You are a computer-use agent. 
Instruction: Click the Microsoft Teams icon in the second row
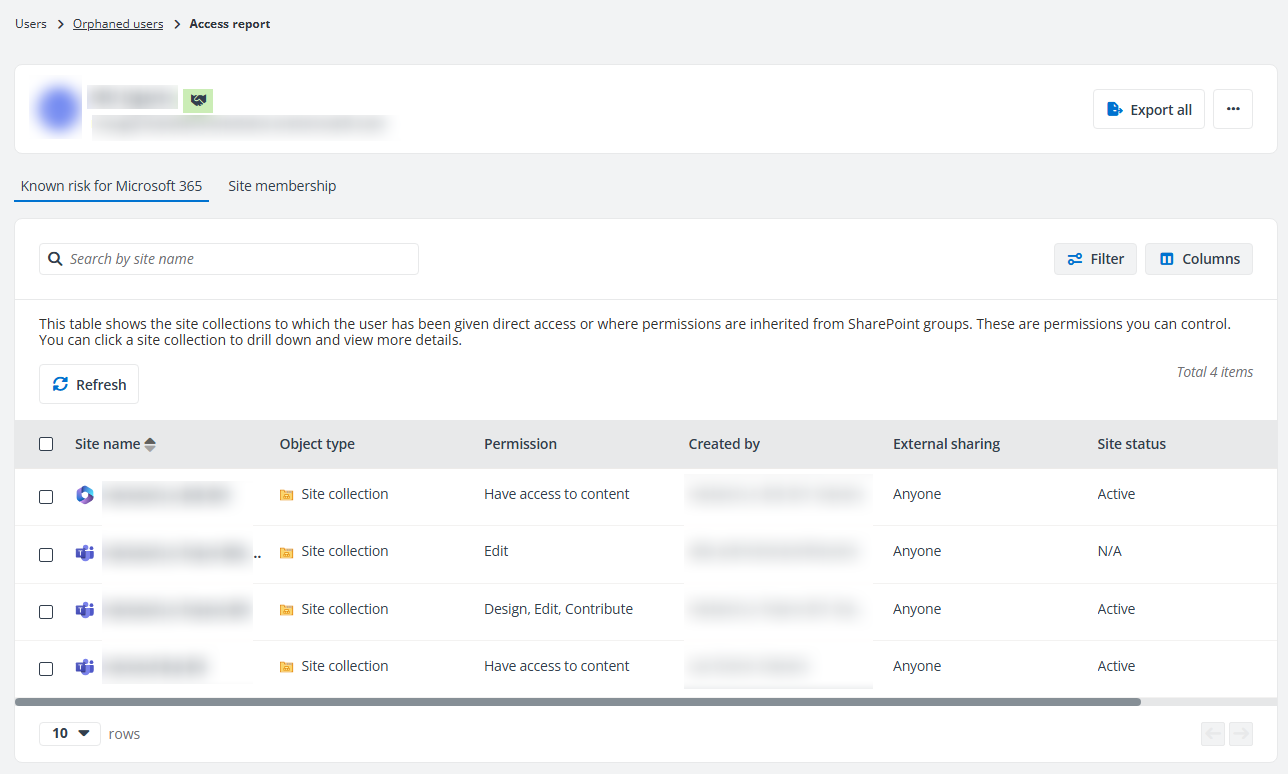tap(84, 553)
